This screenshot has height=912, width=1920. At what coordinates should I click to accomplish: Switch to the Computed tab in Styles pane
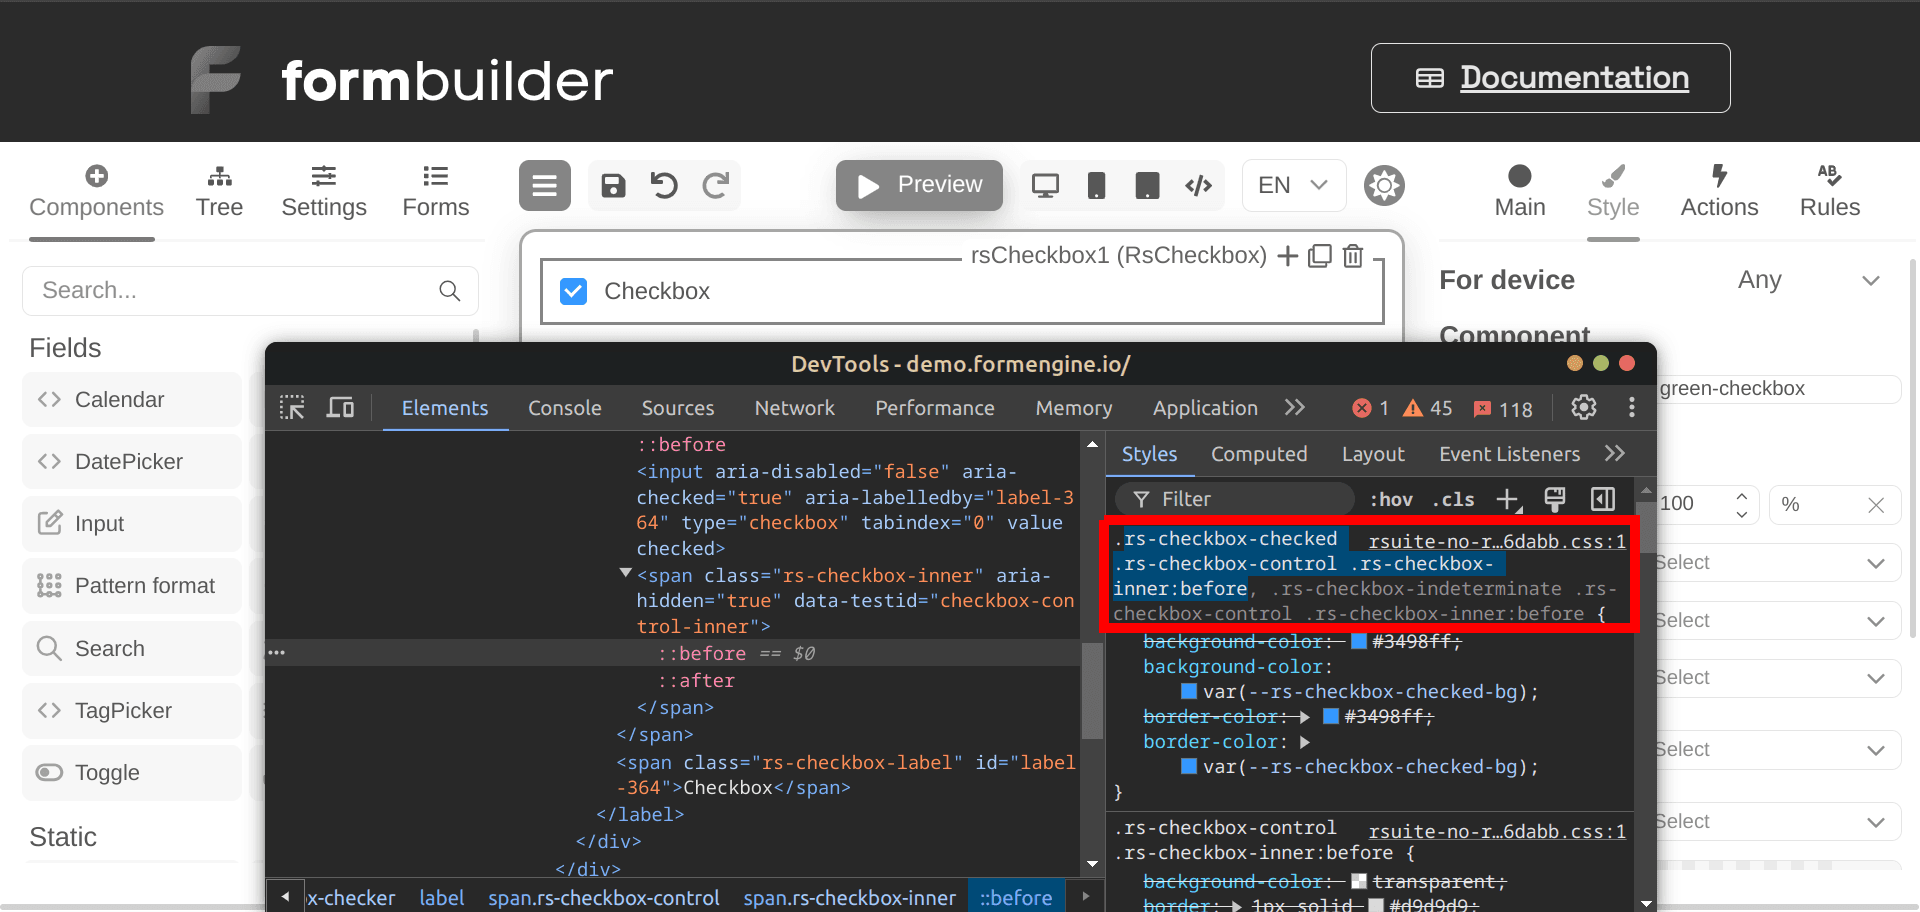click(x=1259, y=453)
